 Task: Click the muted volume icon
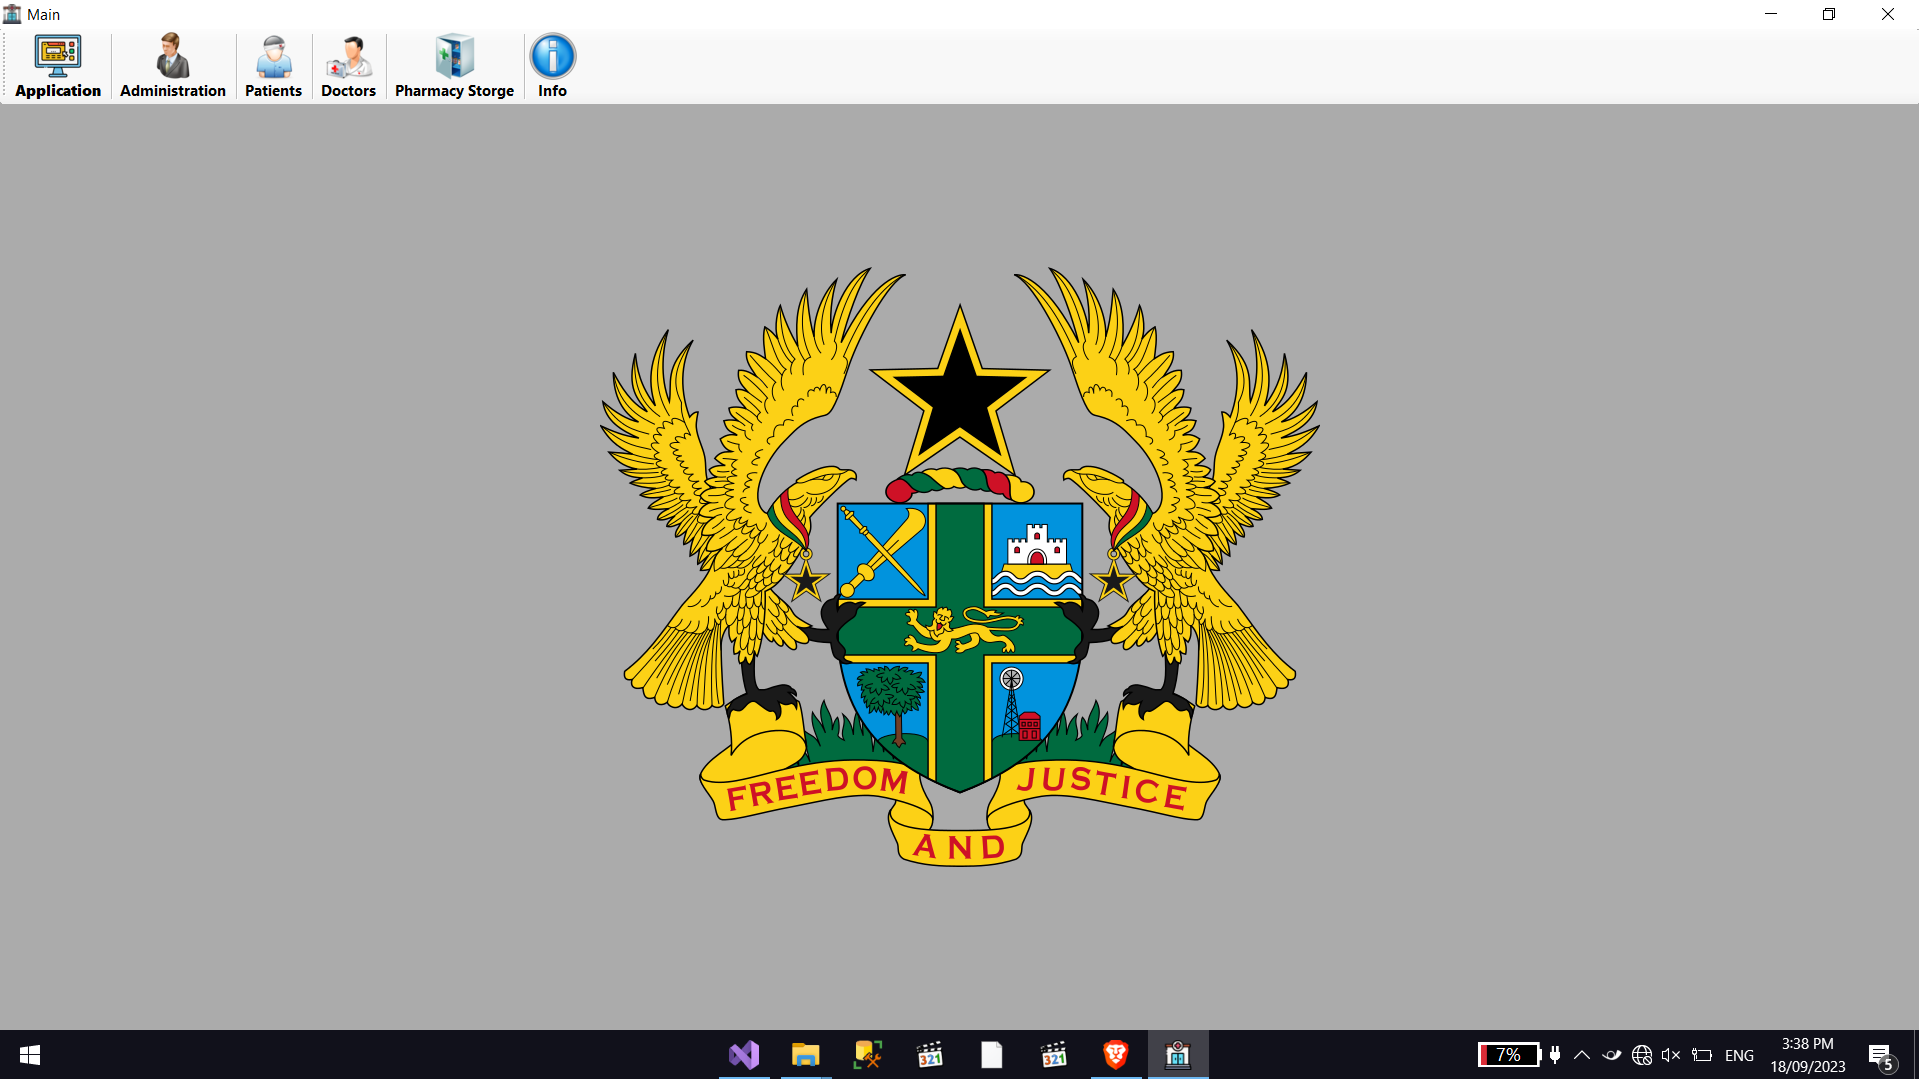click(1671, 1055)
